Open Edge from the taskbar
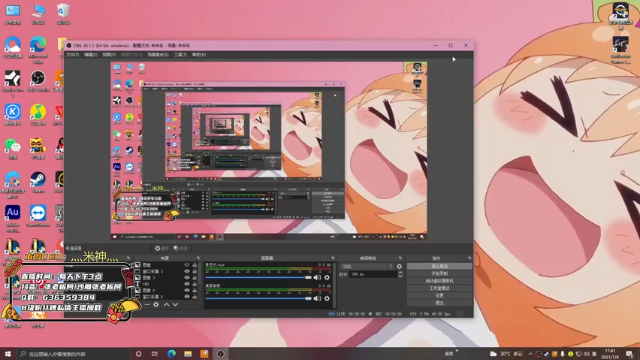Viewport: 640px width, 360px height. click(171, 353)
